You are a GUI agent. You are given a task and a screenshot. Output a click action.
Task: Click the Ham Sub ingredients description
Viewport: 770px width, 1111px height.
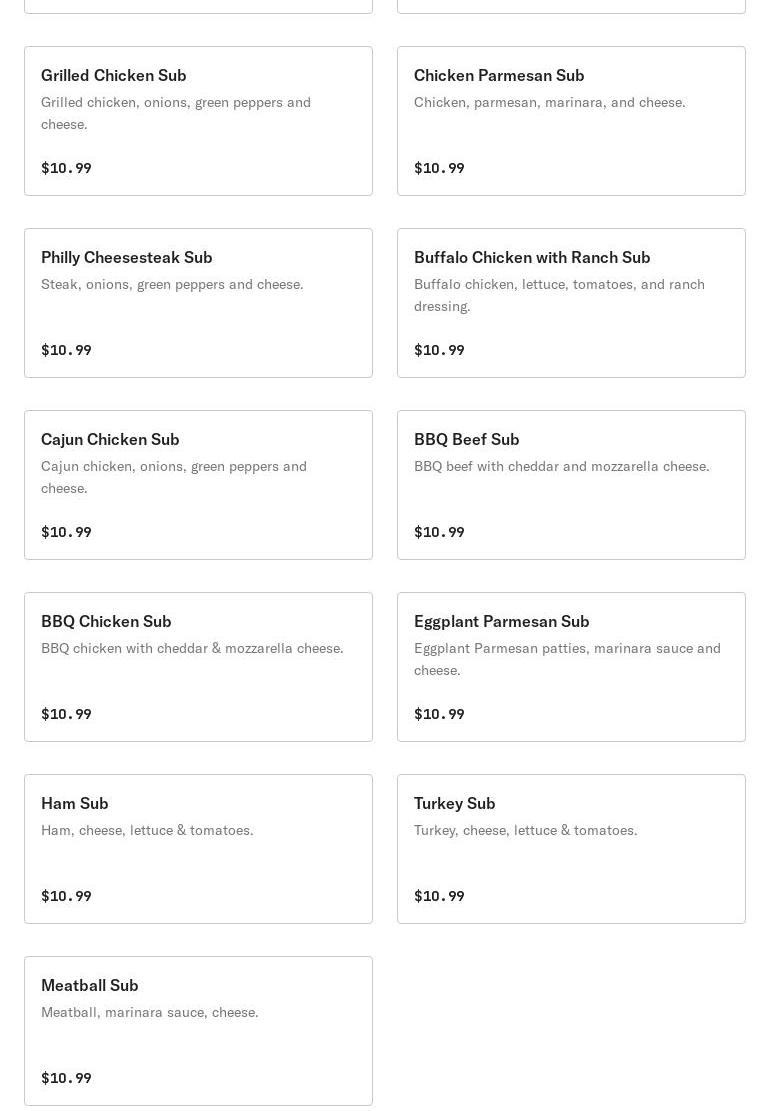click(147, 830)
